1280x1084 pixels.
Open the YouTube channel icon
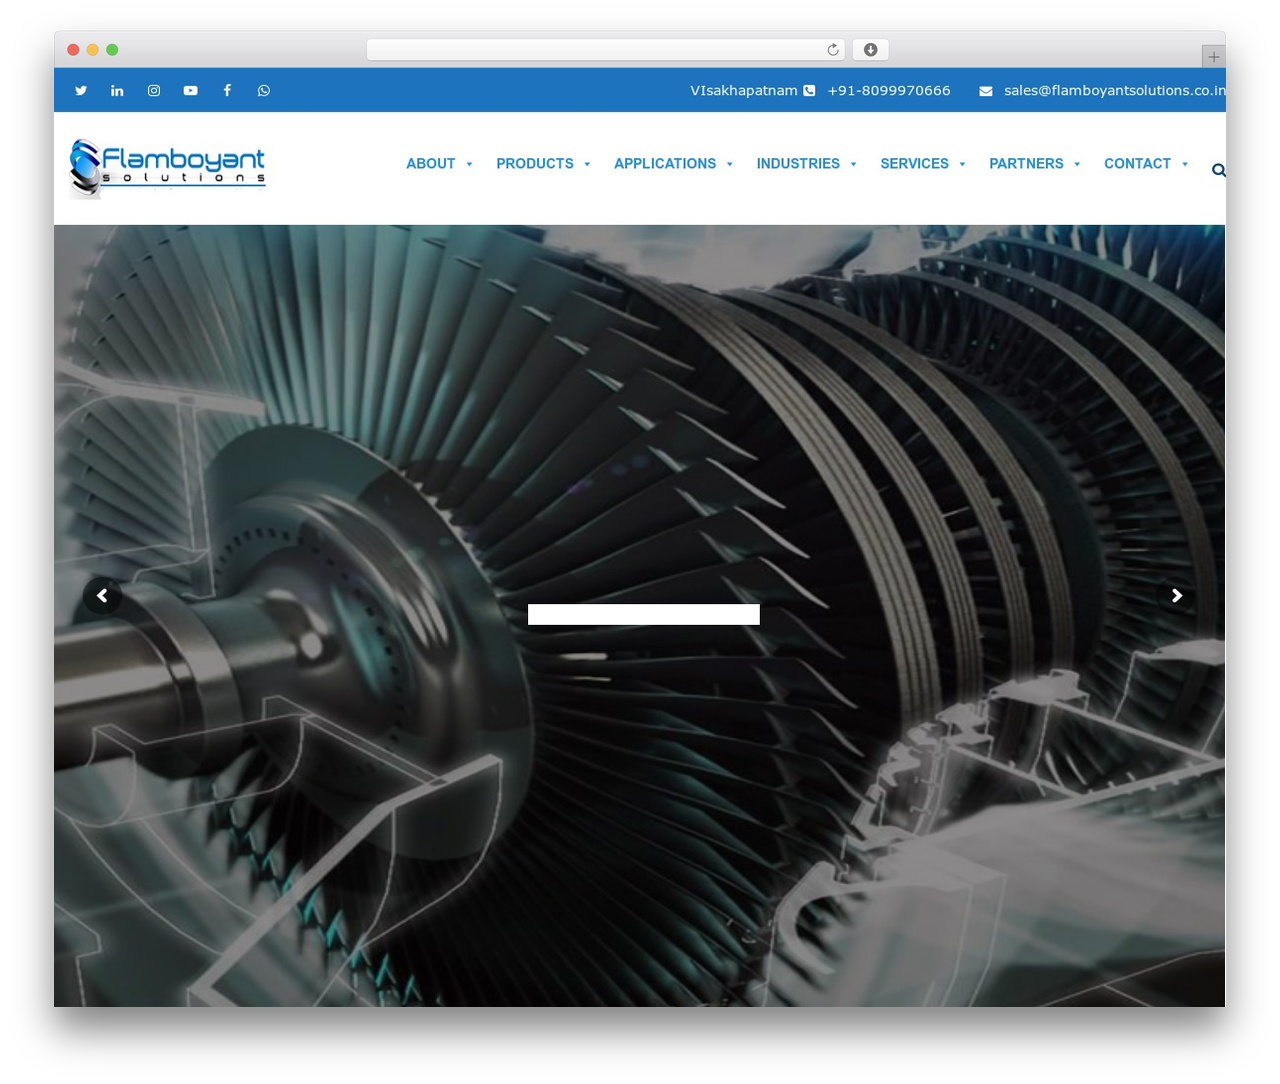click(190, 90)
